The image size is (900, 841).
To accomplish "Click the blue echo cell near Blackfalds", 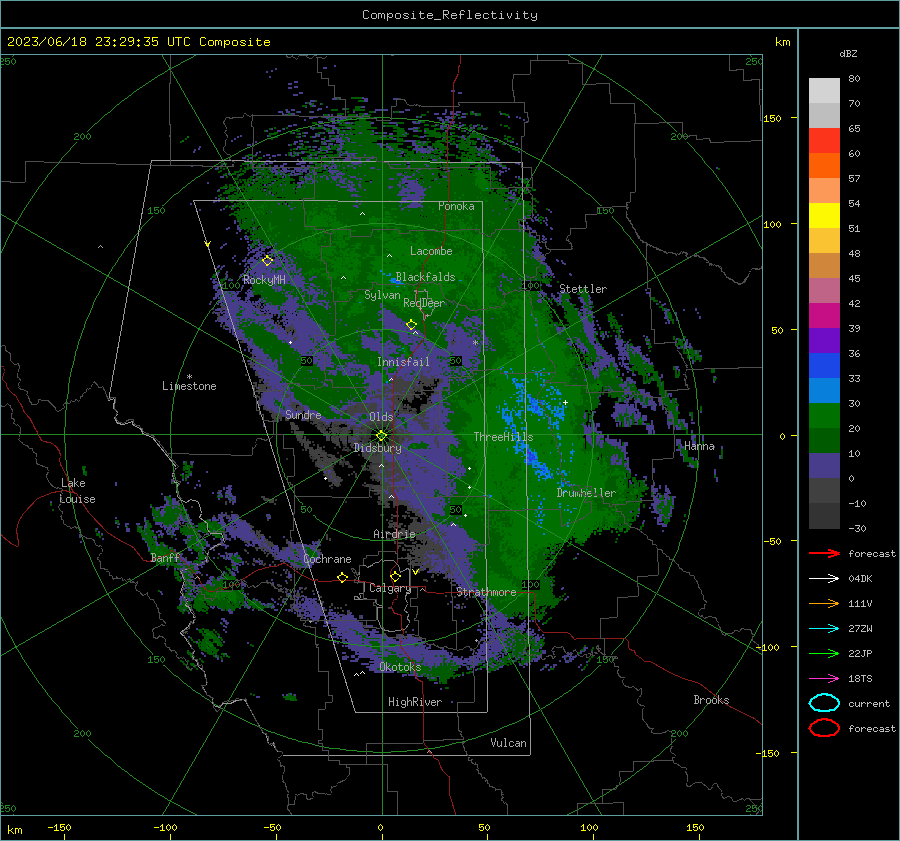I will click(x=395, y=280).
